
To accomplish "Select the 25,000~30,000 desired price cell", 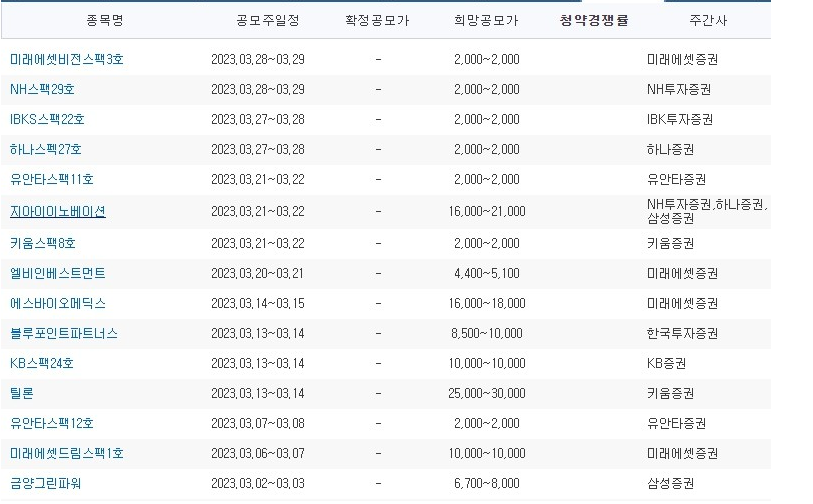I will coord(487,394).
